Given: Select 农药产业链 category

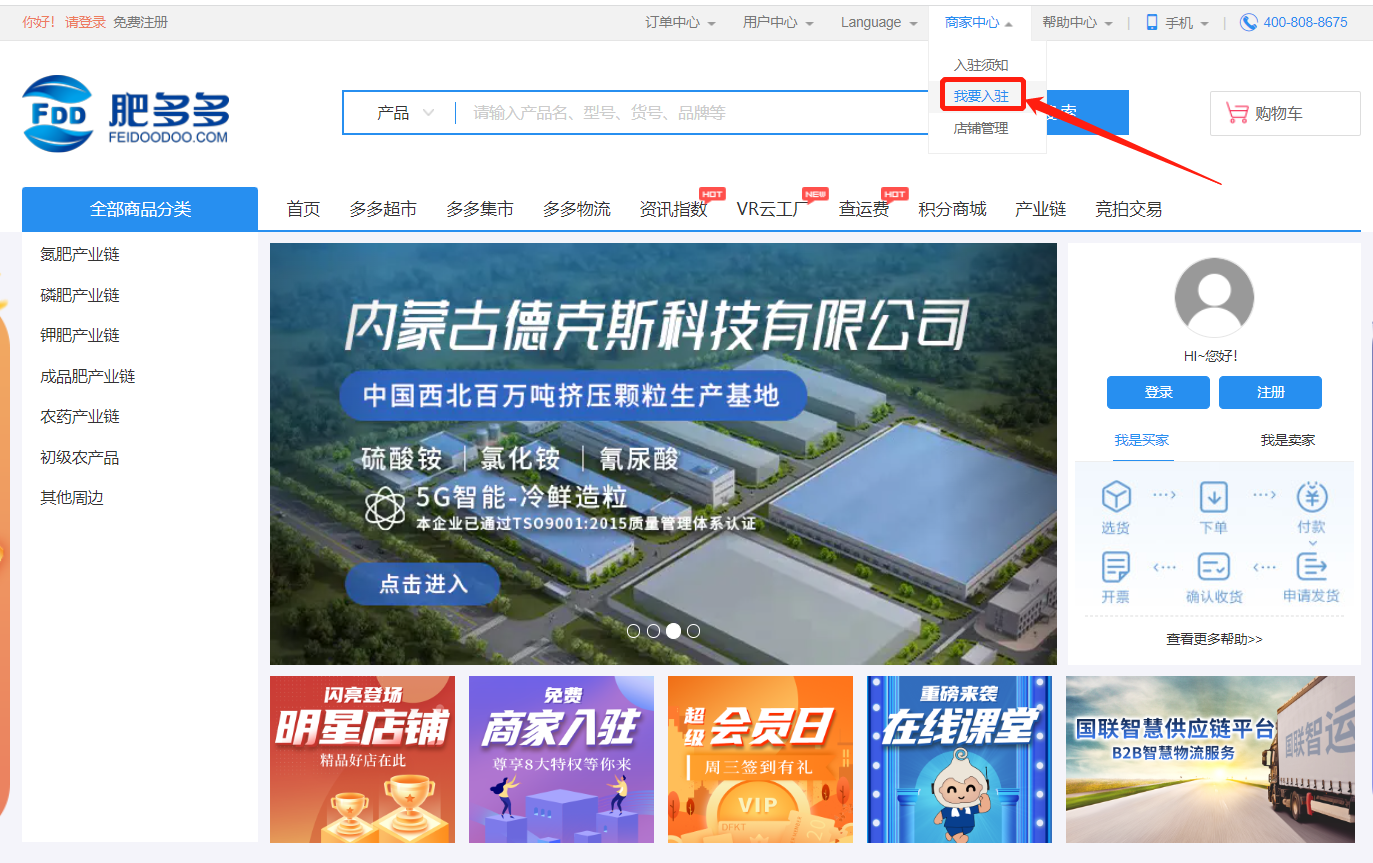Looking at the screenshot, I should tap(80, 416).
